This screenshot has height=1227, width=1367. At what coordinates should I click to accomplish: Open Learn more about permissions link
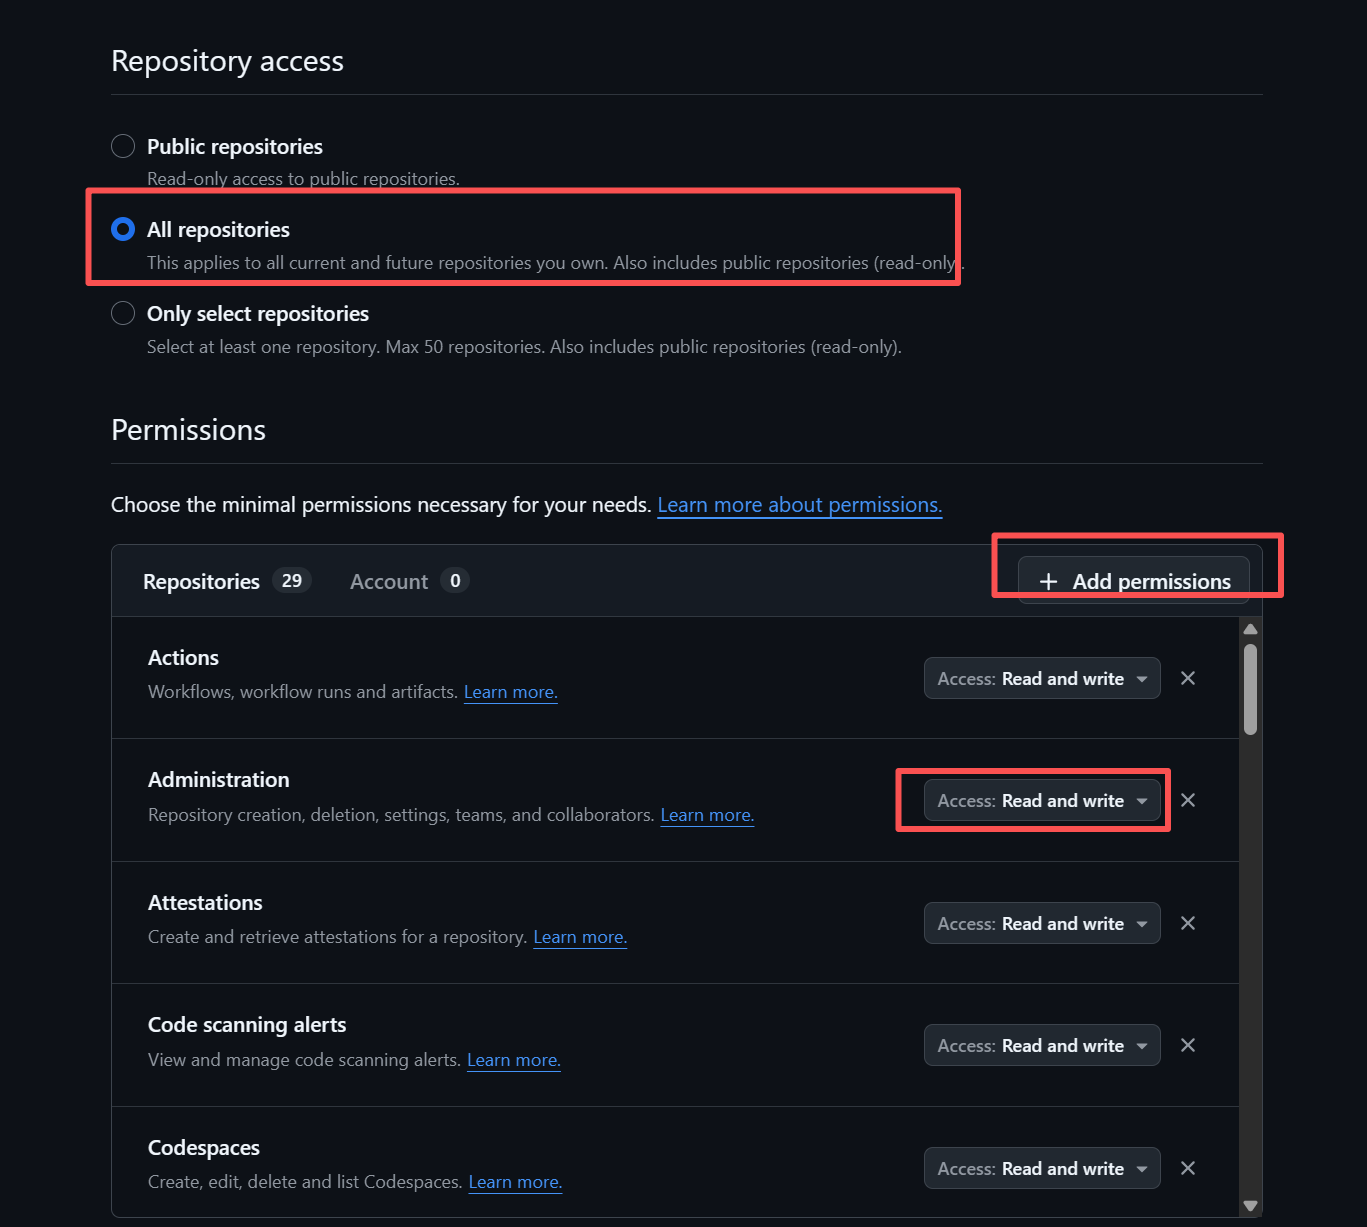pos(799,505)
